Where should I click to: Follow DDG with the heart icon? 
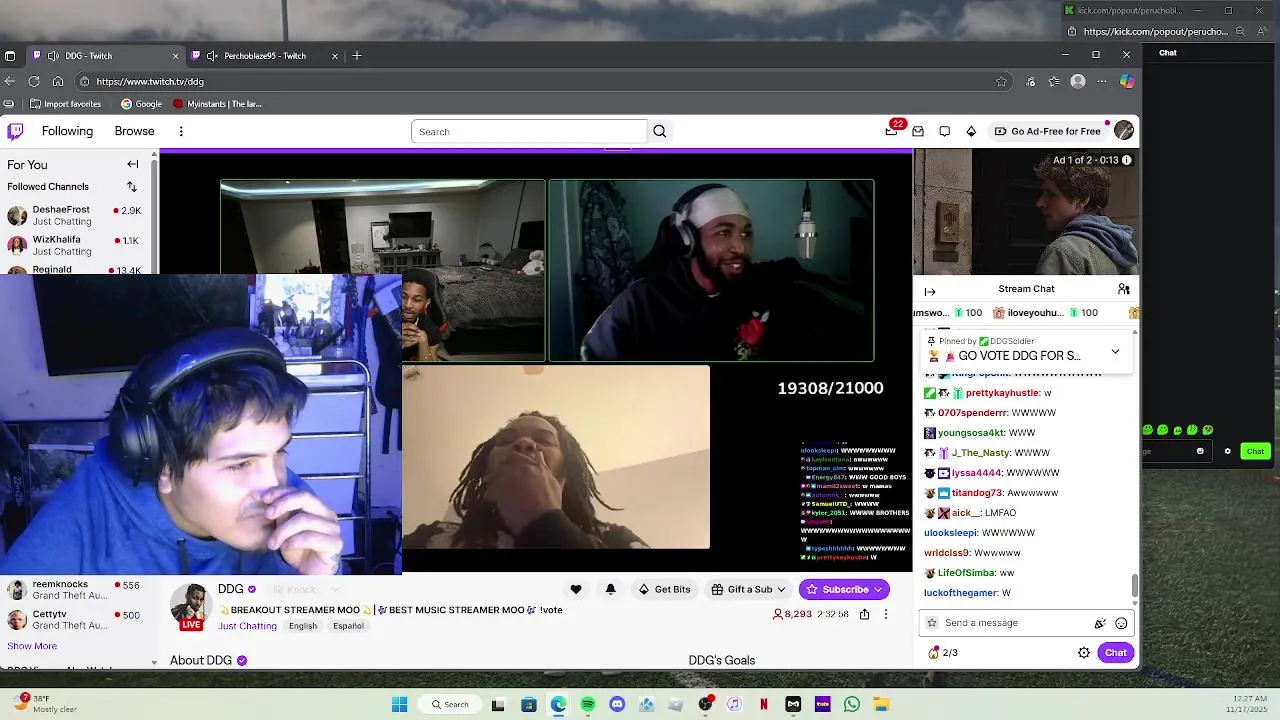(x=576, y=589)
